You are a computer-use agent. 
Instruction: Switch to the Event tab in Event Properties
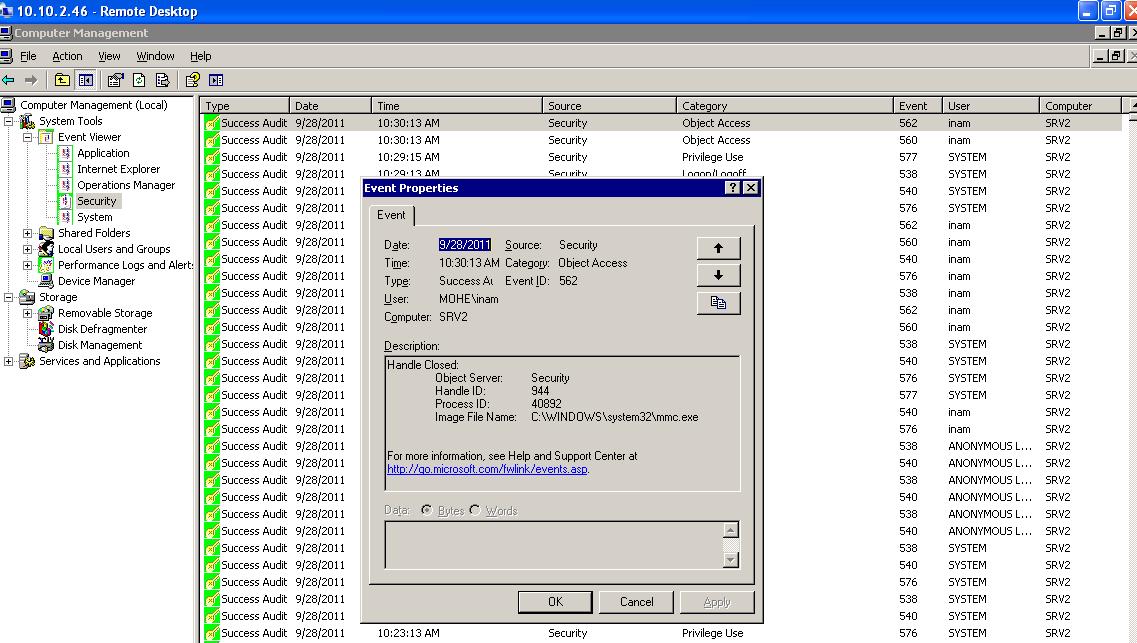(392, 215)
